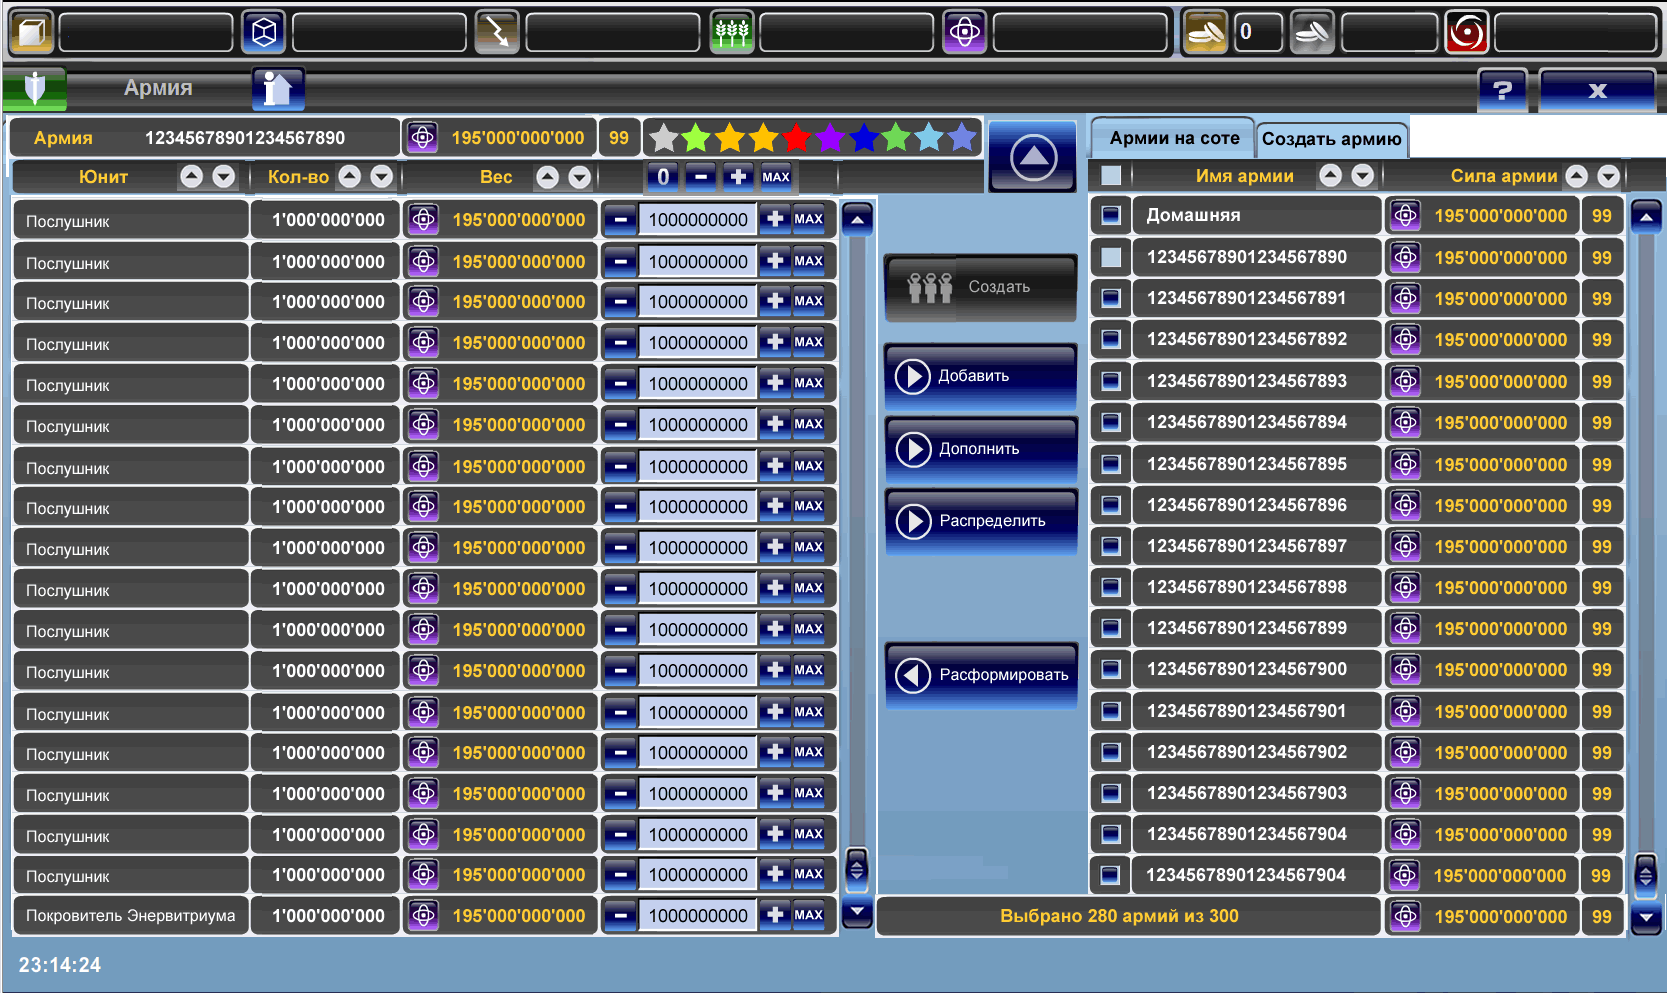Screen dimensions: 1667x993
Task: Click the gold coins stack icon
Action: tap(1205, 33)
